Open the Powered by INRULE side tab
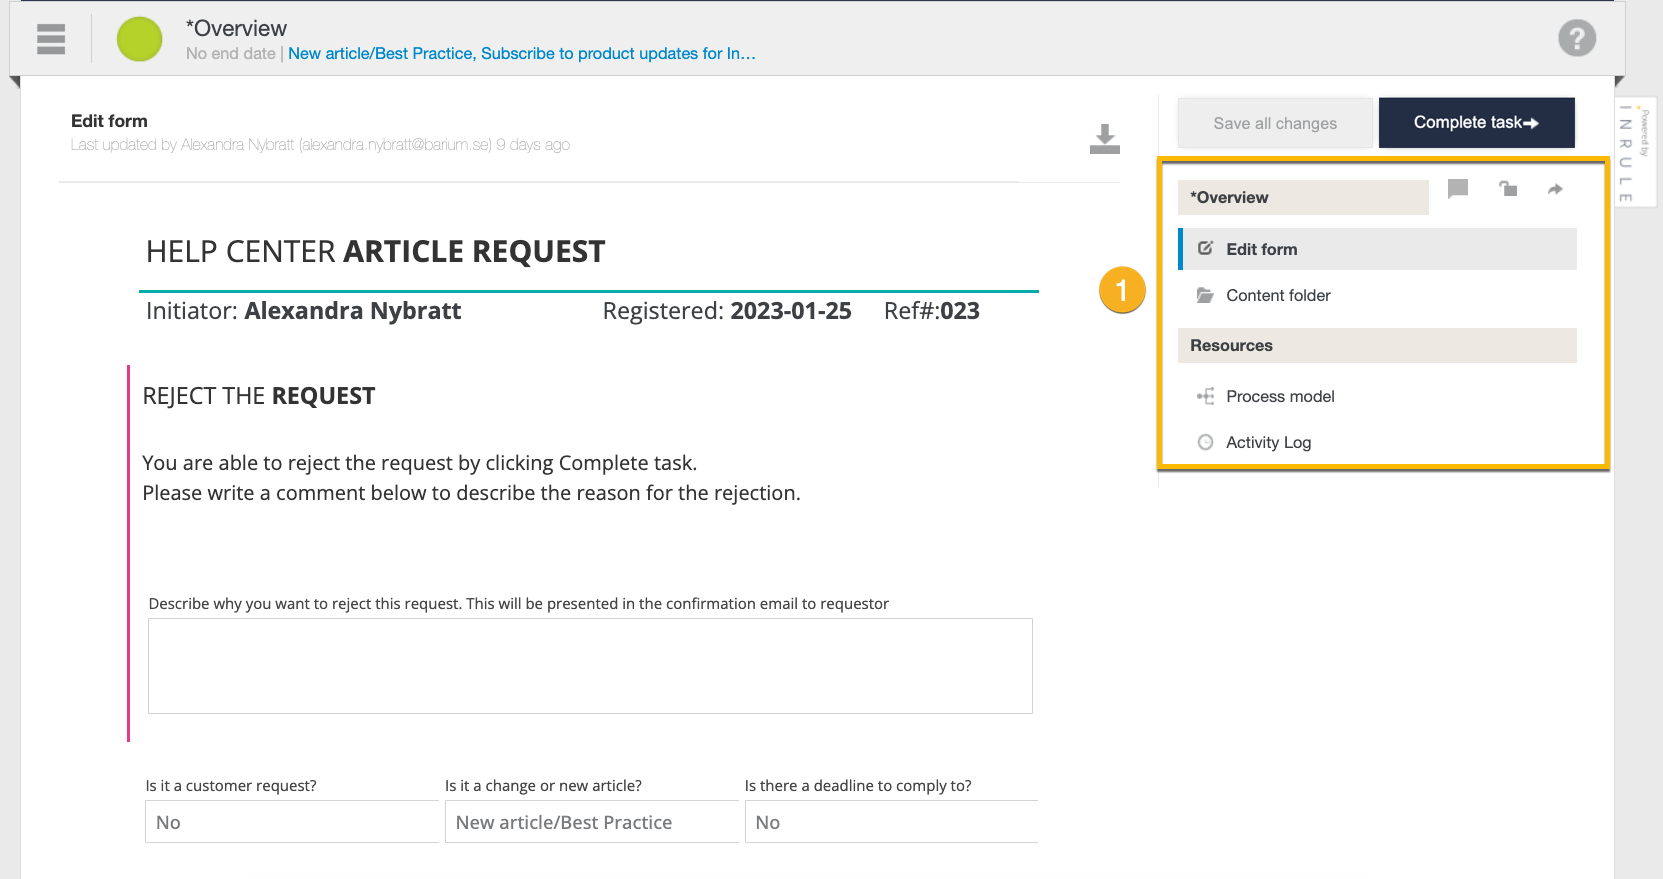The height and width of the screenshot is (879, 1663). tap(1635, 150)
